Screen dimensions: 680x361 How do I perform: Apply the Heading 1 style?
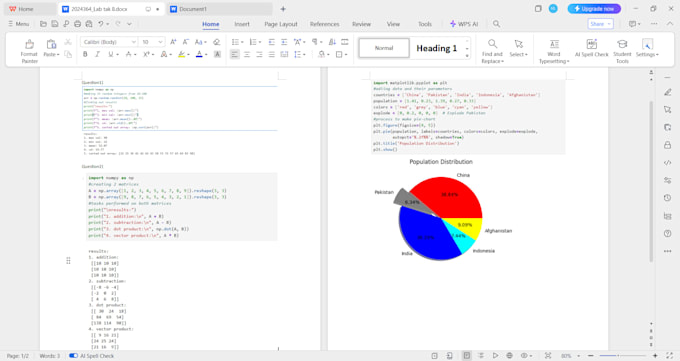tap(436, 48)
